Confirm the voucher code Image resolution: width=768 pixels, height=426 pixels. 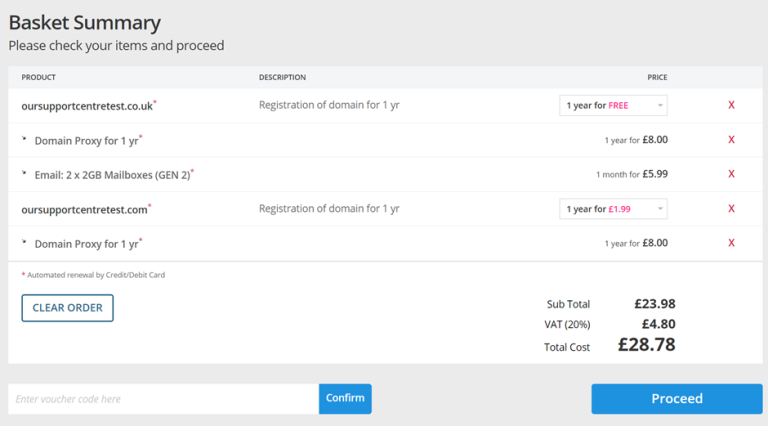click(x=345, y=399)
